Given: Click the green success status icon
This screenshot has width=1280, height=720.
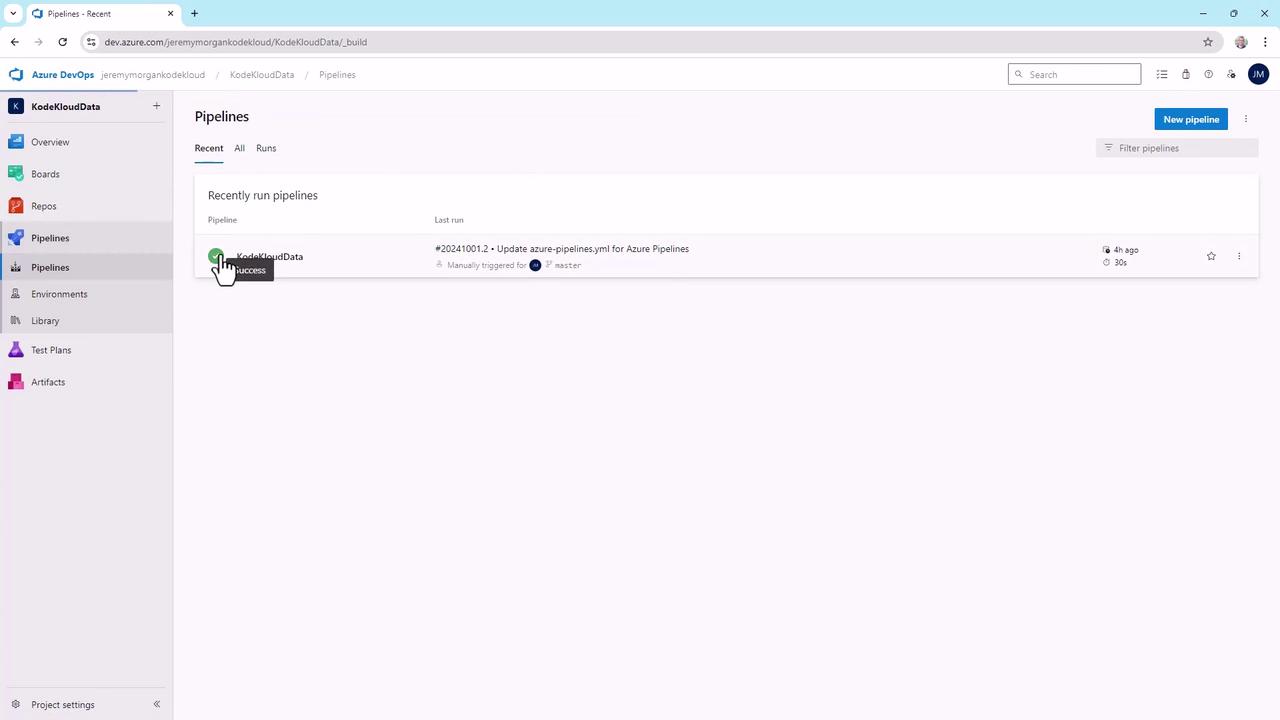Looking at the screenshot, I should pos(215,256).
